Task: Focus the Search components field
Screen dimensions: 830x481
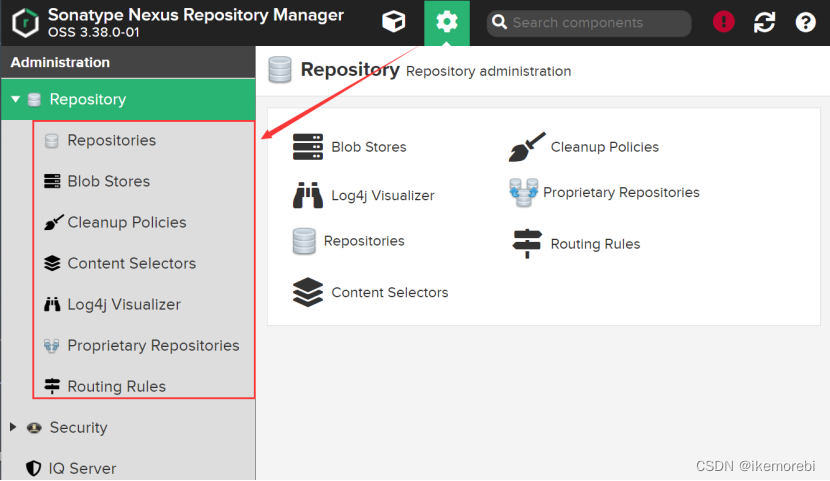Action: [589, 23]
